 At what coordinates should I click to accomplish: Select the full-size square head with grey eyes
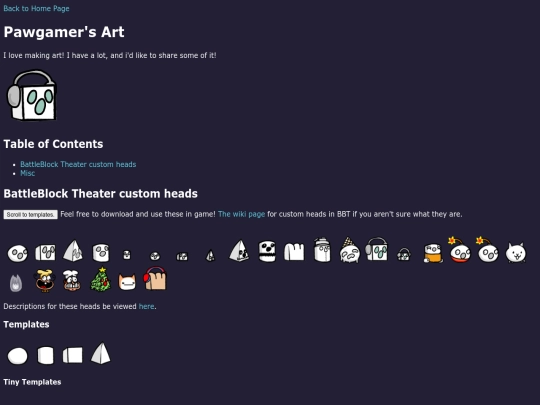point(45,252)
